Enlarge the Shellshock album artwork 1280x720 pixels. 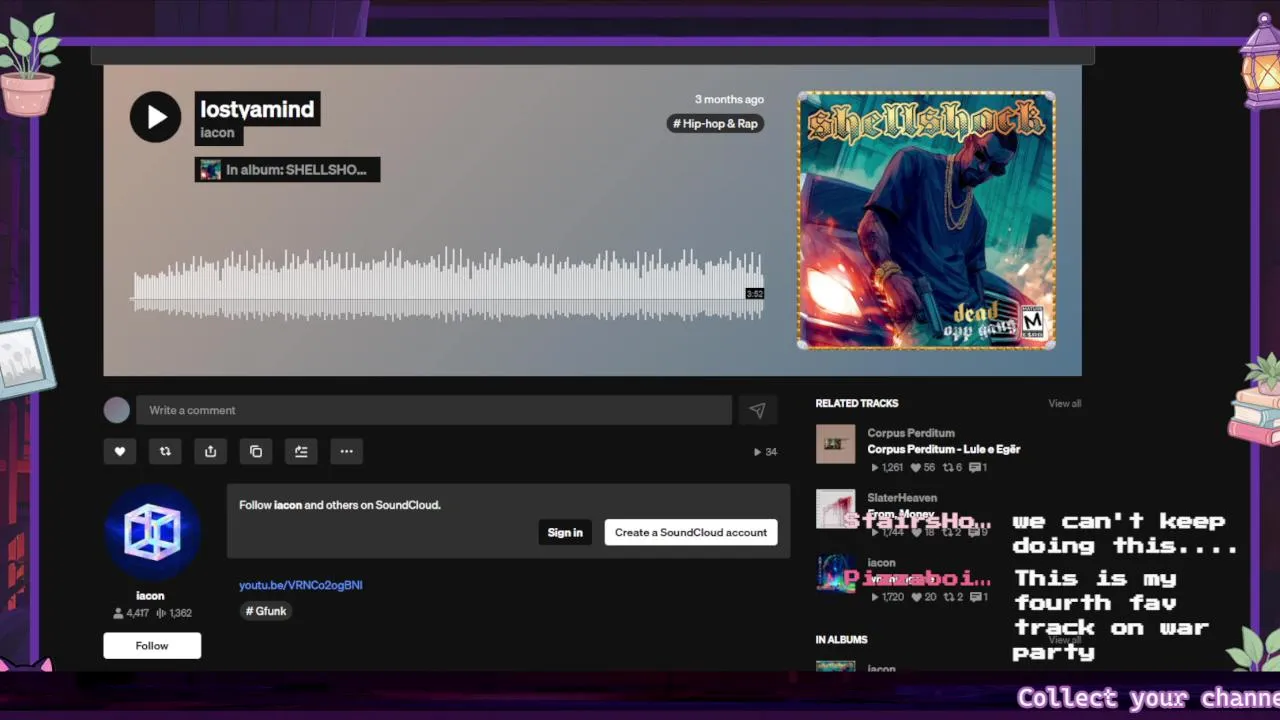tap(926, 220)
